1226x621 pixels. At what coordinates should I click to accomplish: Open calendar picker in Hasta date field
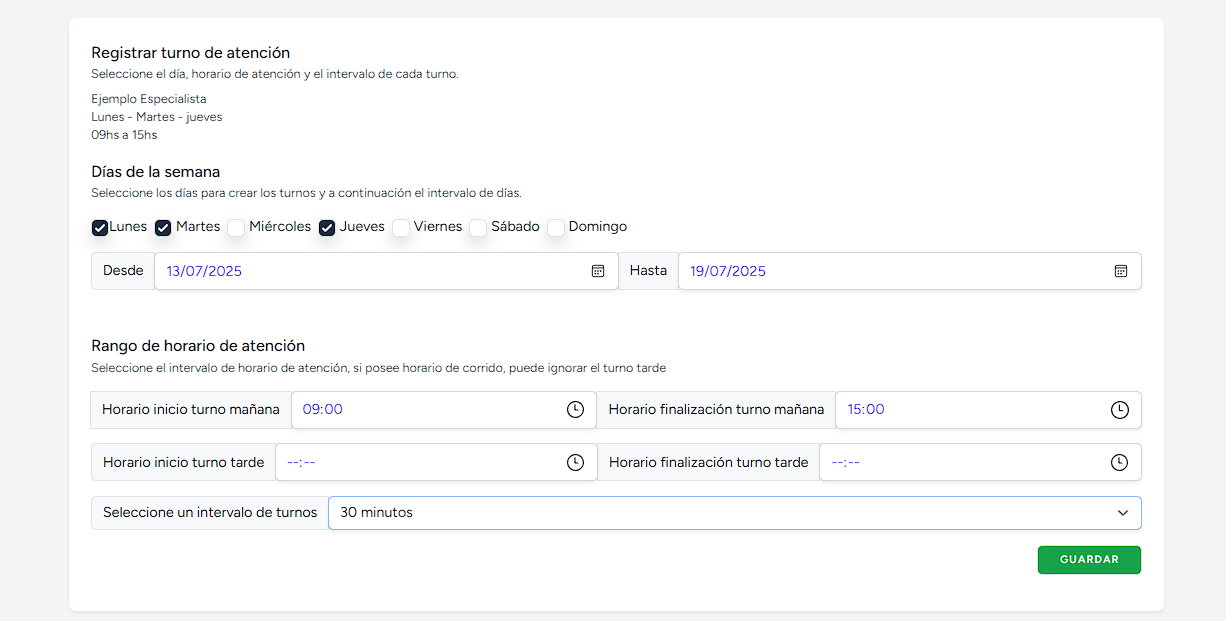1121,271
